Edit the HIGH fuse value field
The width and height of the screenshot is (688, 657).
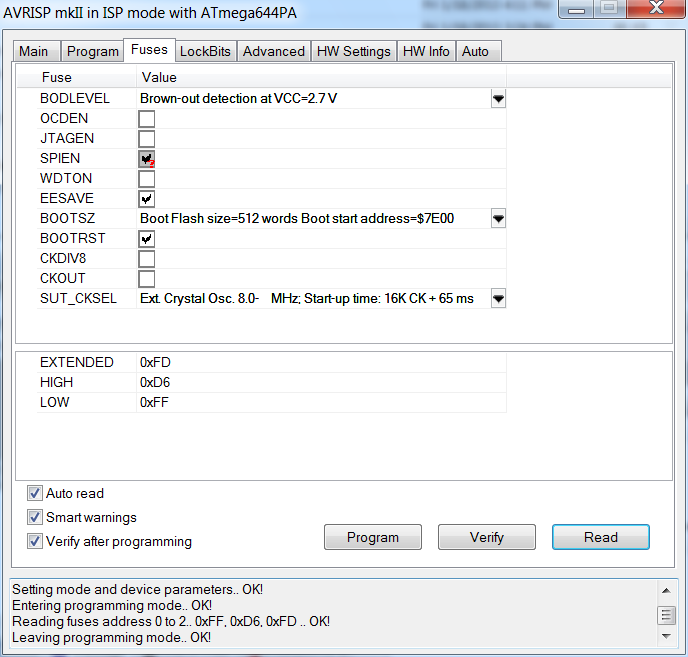pyautogui.click(x=320, y=382)
